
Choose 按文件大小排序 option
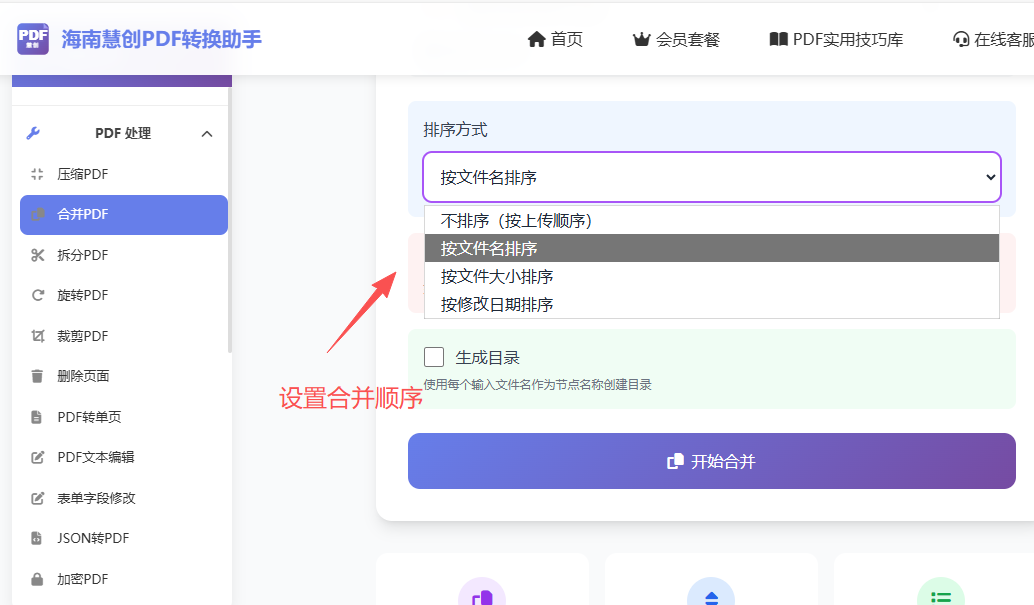pyautogui.click(x=712, y=276)
